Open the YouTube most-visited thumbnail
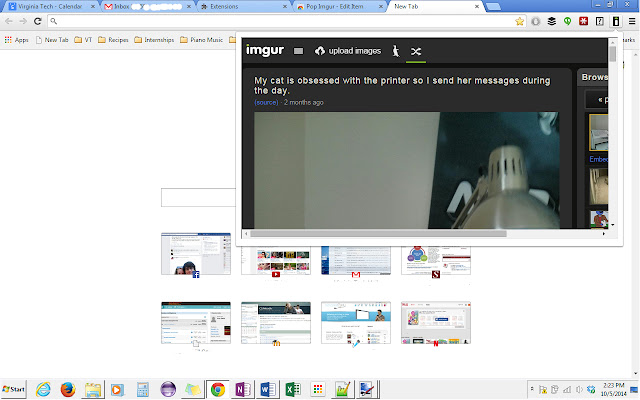The image size is (640, 400). (x=276, y=260)
